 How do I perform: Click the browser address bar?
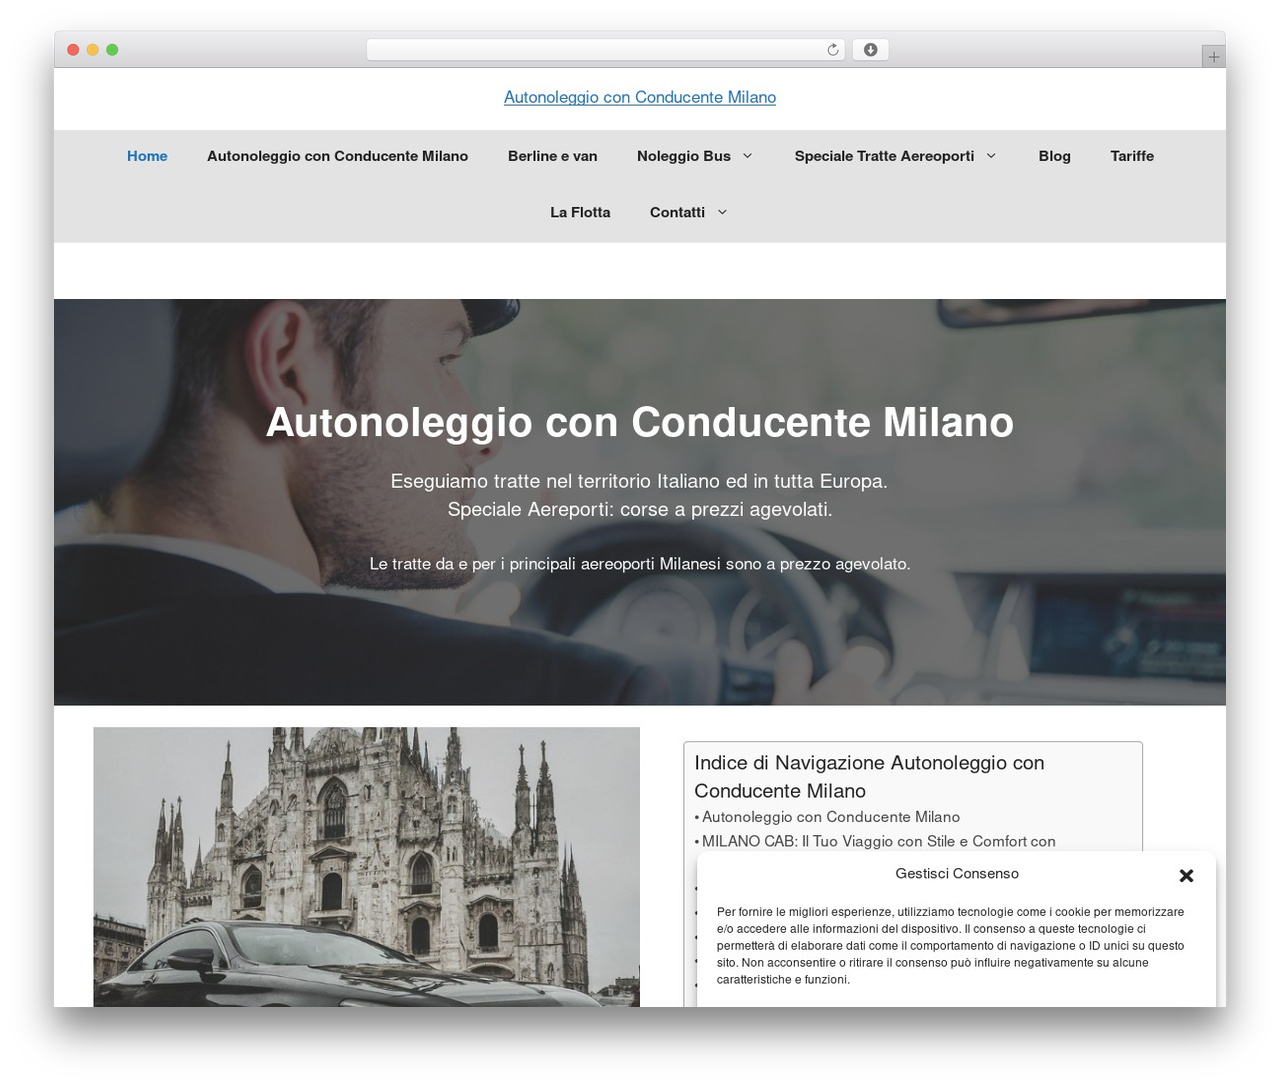click(x=606, y=50)
